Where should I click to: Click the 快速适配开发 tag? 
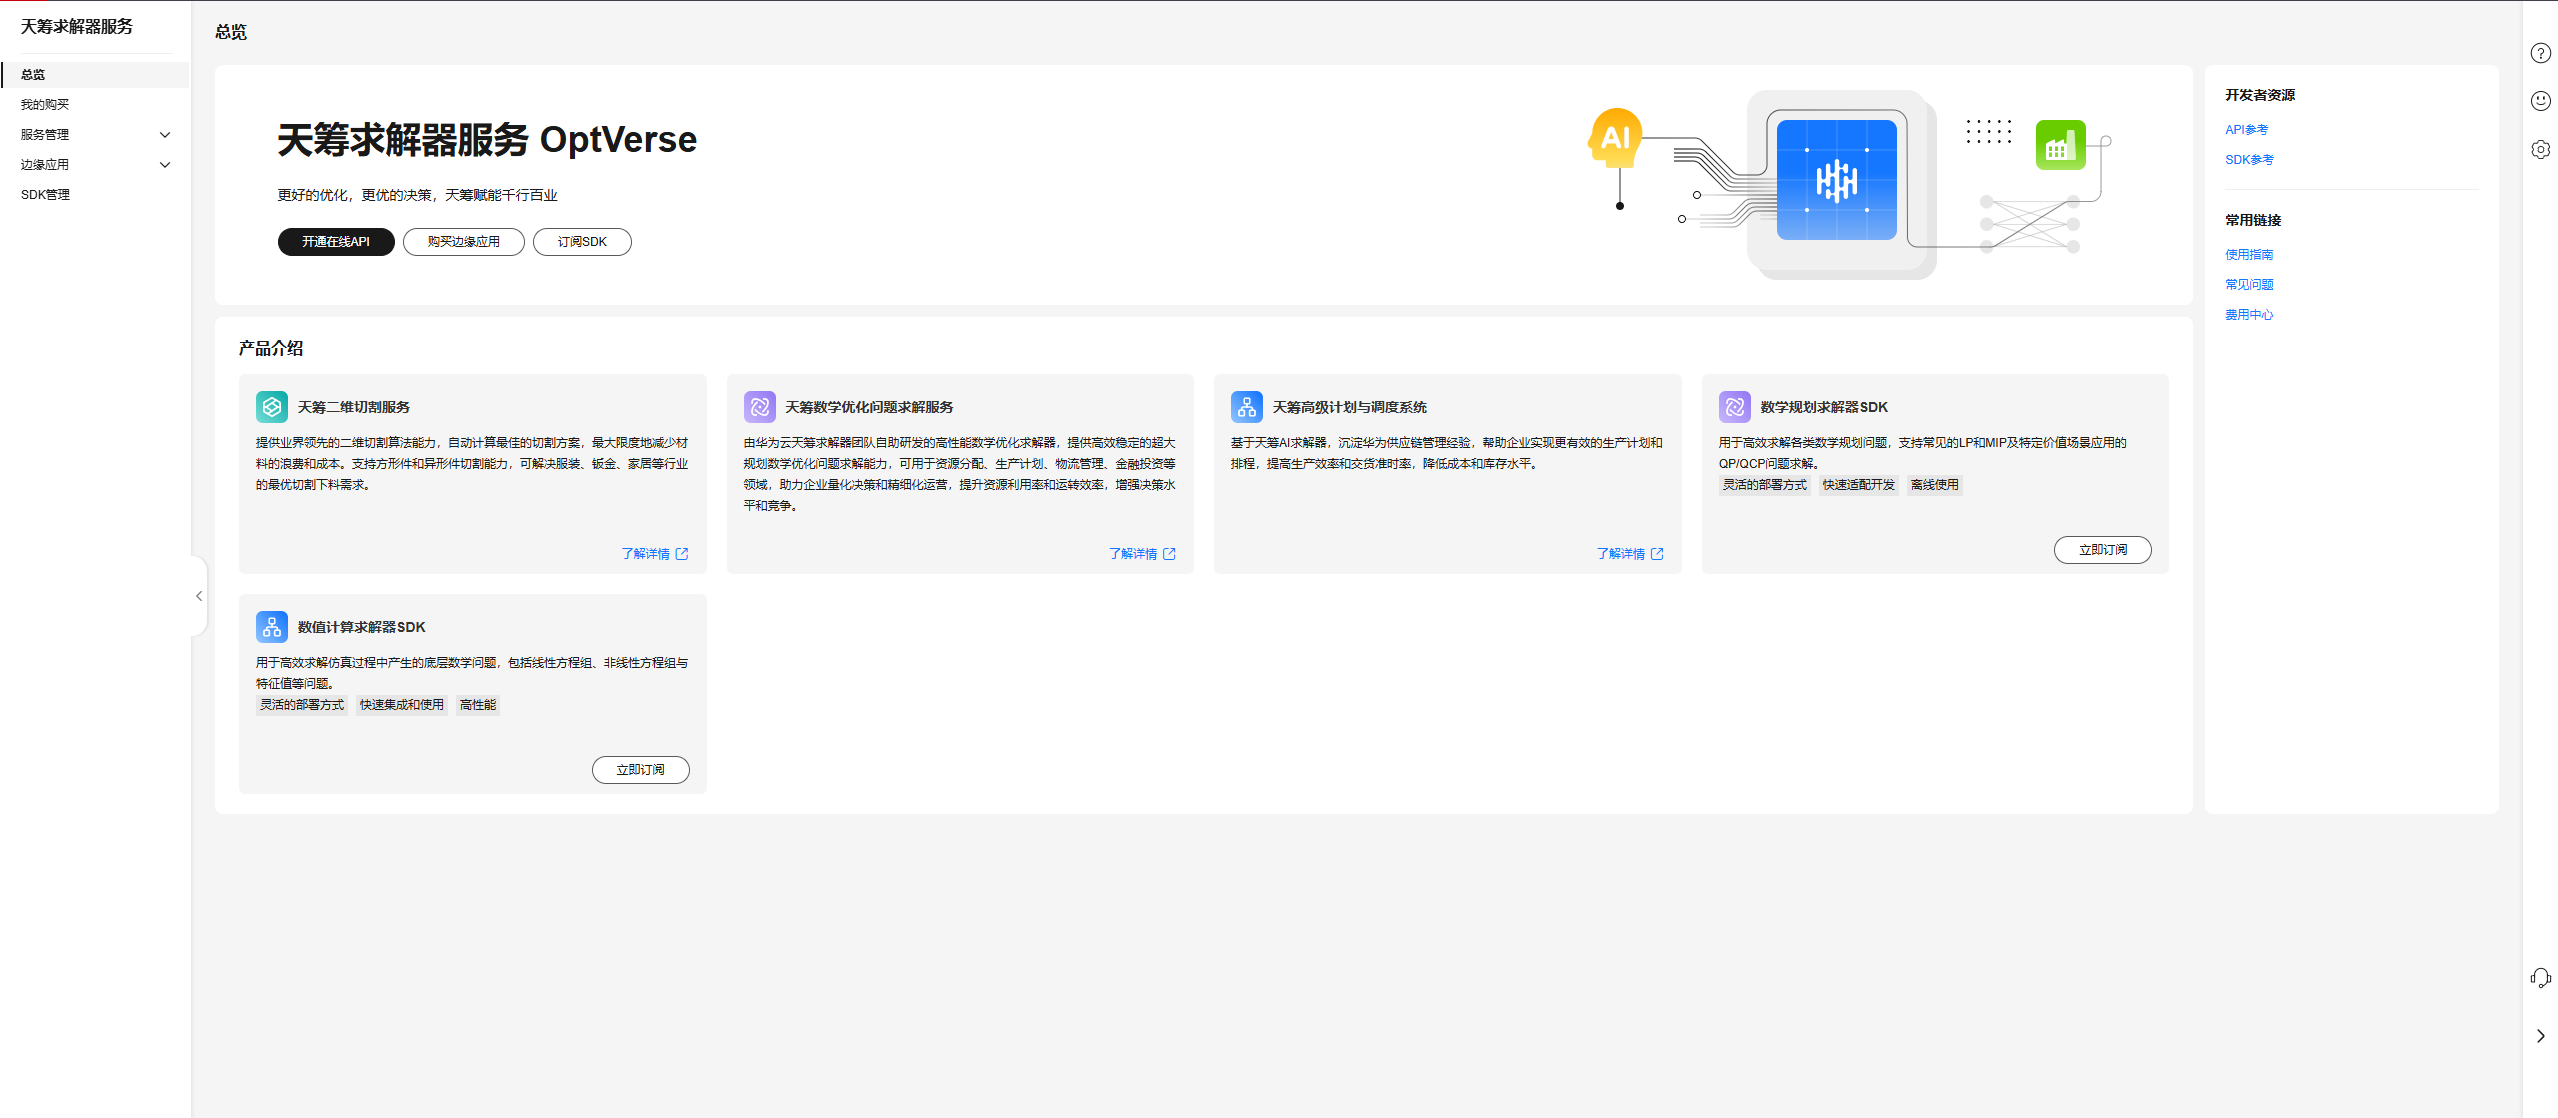click(x=1858, y=485)
